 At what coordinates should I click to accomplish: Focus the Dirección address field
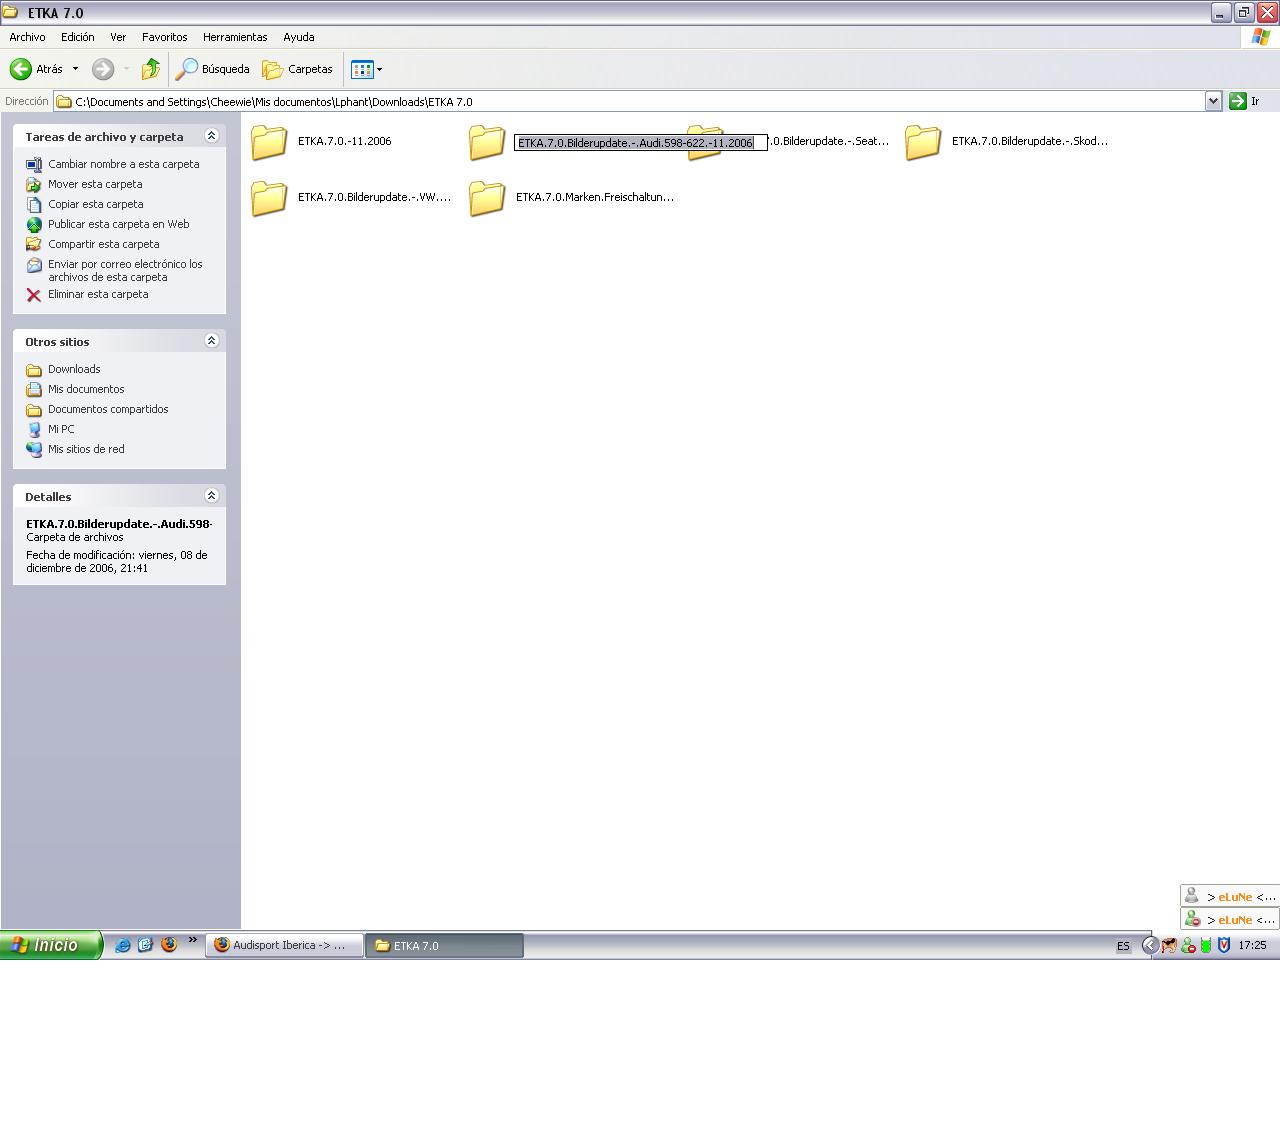click(x=629, y=101)
